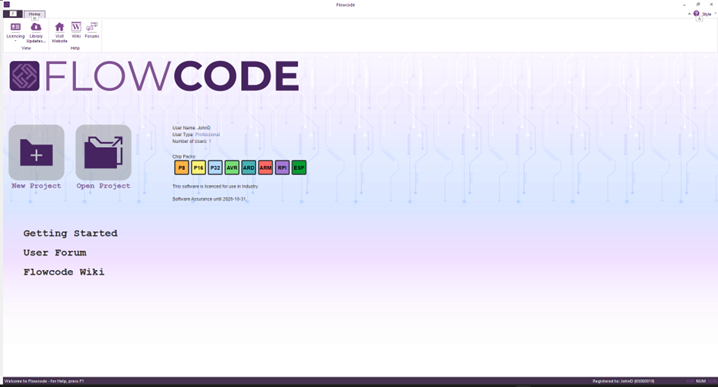Image resolution: width=718 pixels, height=387 pixels.
Task: Collapse the ribbon with the up chevron
Action: [689, 14]
